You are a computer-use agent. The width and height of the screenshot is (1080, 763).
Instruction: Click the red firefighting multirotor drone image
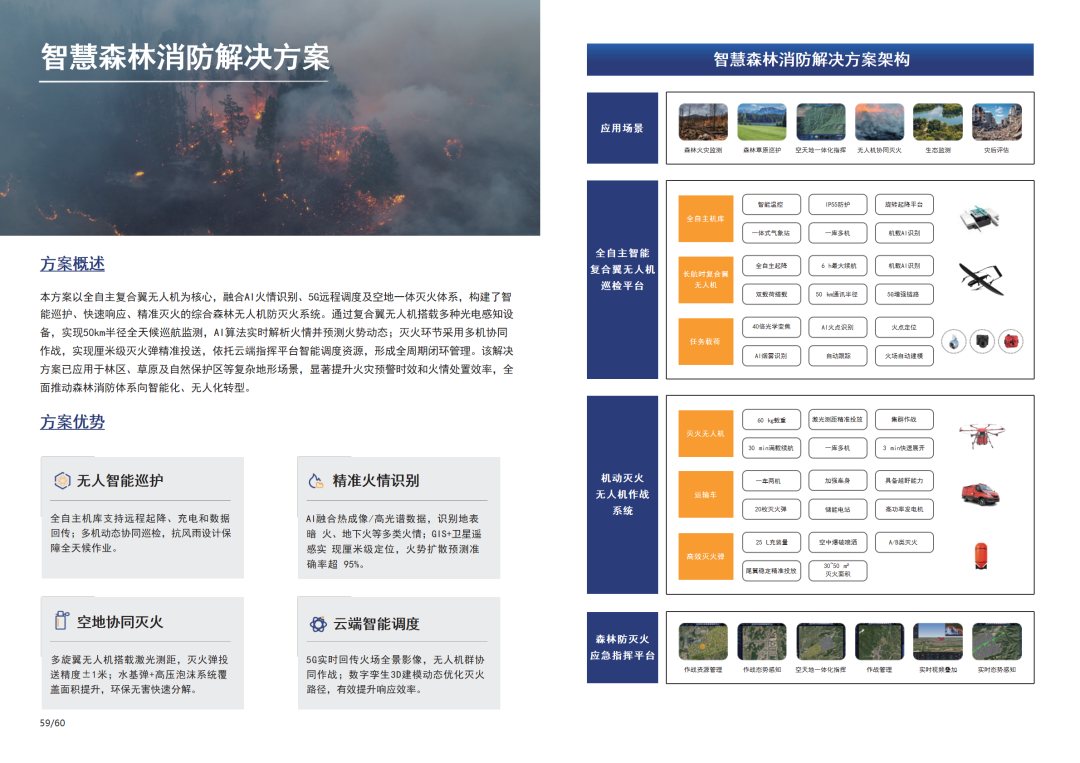pos(980,433)
